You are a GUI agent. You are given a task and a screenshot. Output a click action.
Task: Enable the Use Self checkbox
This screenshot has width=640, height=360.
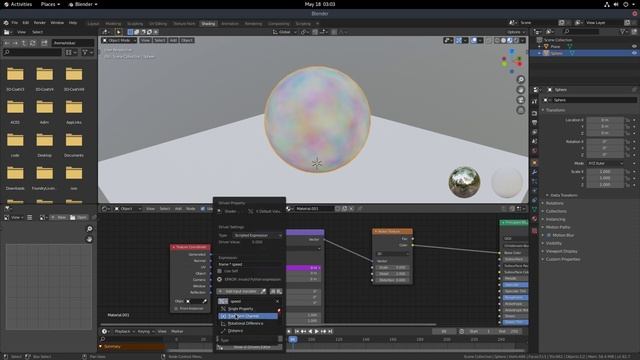click(x=220, y=271)
